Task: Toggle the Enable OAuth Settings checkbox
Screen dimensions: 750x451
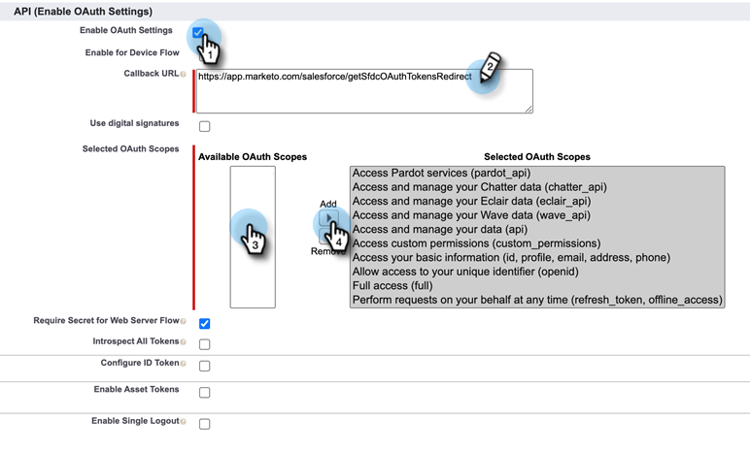Action: 198,33
